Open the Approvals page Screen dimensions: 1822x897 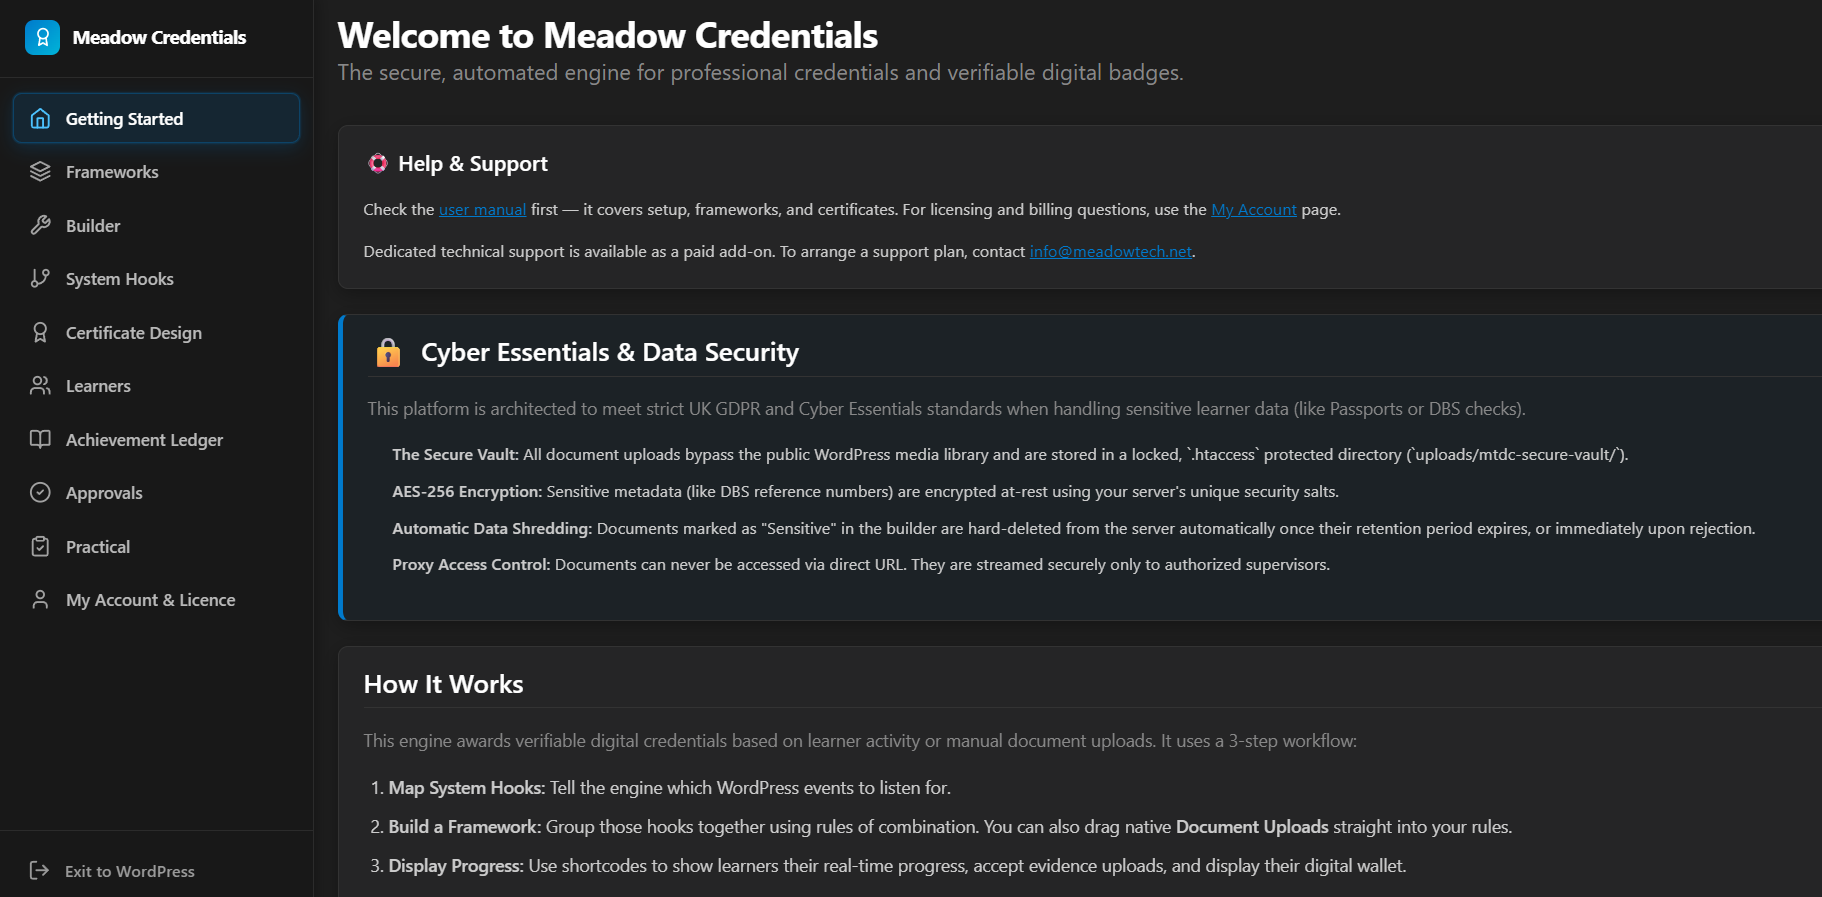[x=156, y=493]
